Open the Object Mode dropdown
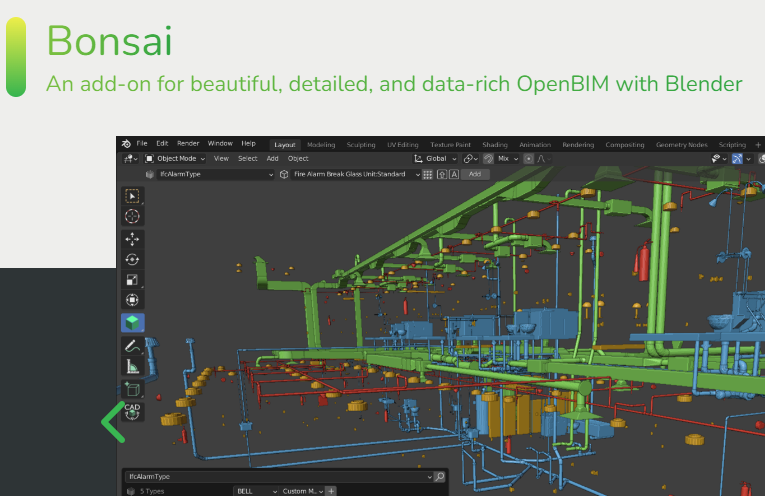Screen dimensions: 765x496 tap(175, 159)
